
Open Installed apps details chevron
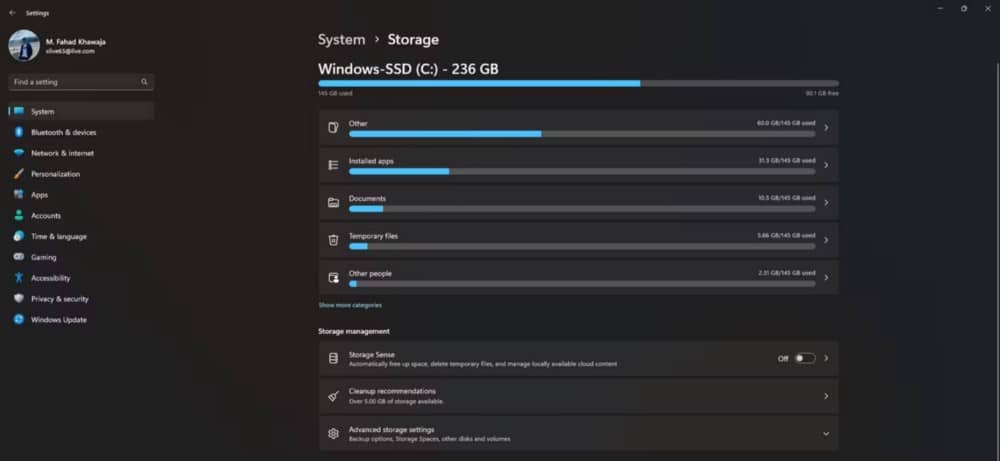(826, 165)
